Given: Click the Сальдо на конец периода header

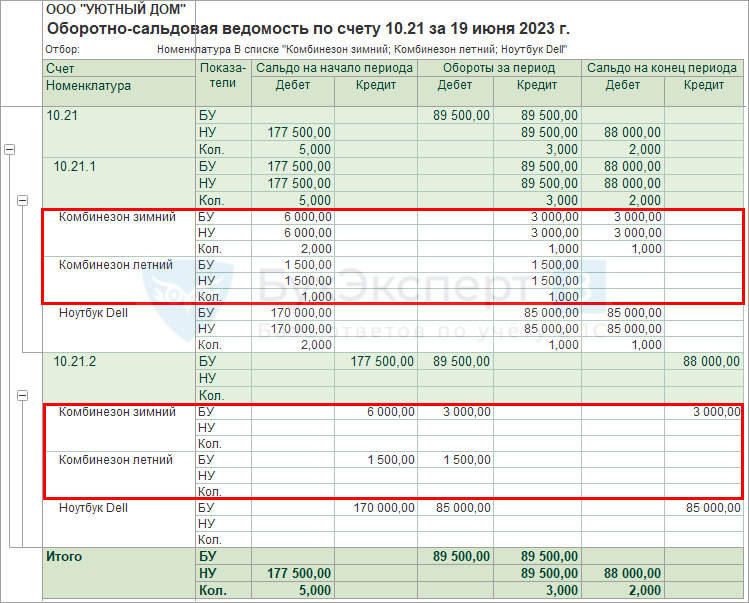Looking at the screenshot, I should [x=662, y=68].
